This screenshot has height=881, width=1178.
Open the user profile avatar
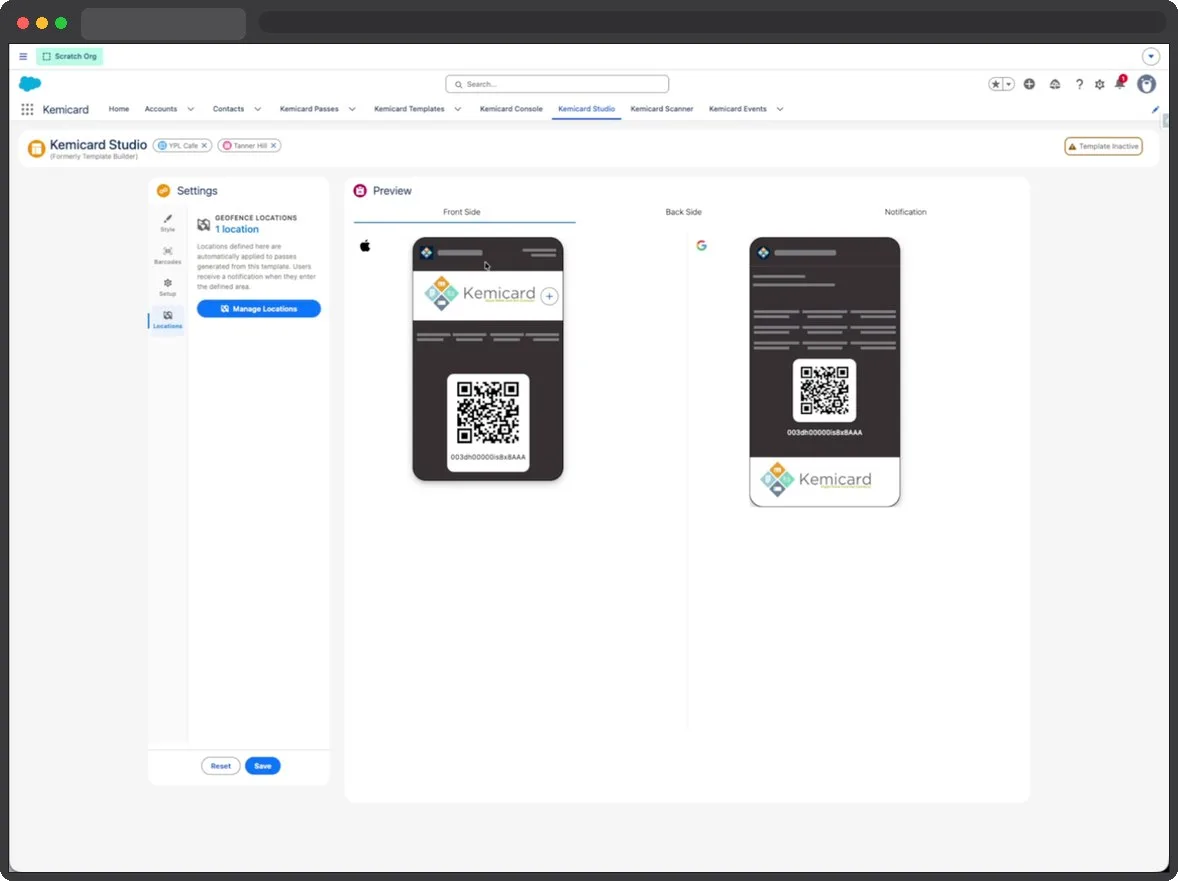point(1146,84)
